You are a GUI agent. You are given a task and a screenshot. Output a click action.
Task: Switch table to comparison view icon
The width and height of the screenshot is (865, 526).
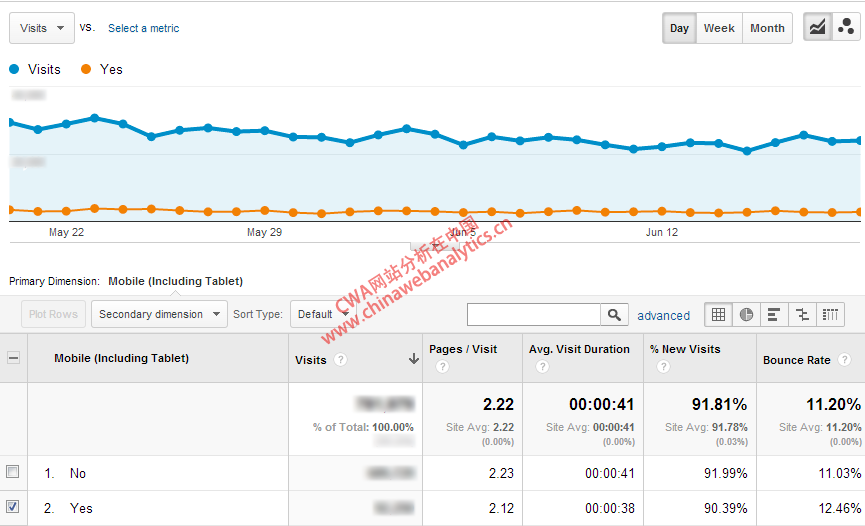[802, 314]
